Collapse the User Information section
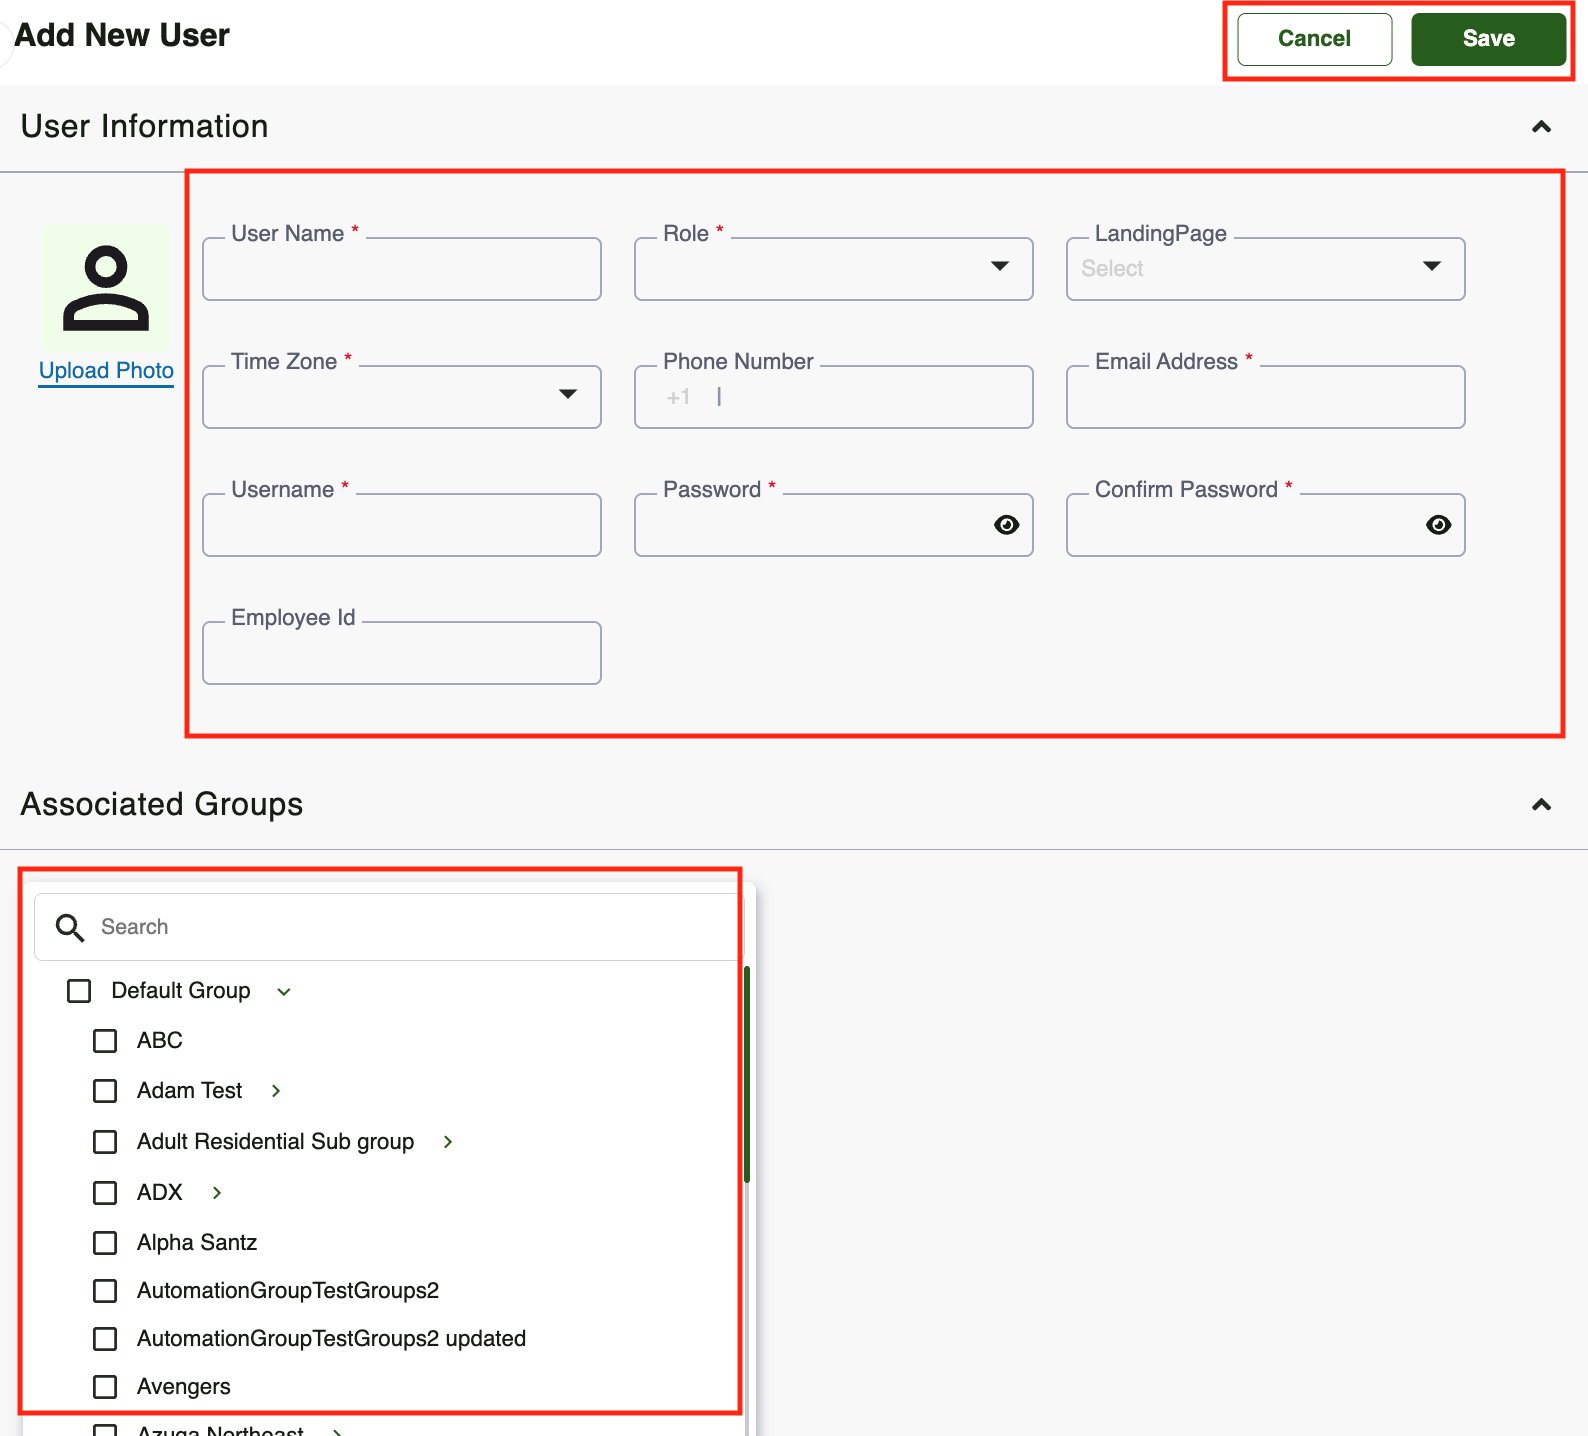The width and height of the screenshot is (1588, 1436). coord(1541,127)
